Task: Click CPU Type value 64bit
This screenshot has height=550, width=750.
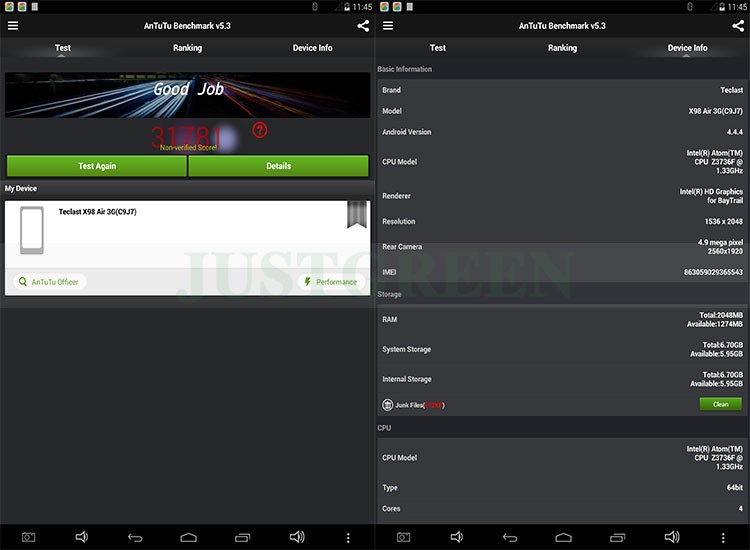Action: tap(735, 487)
